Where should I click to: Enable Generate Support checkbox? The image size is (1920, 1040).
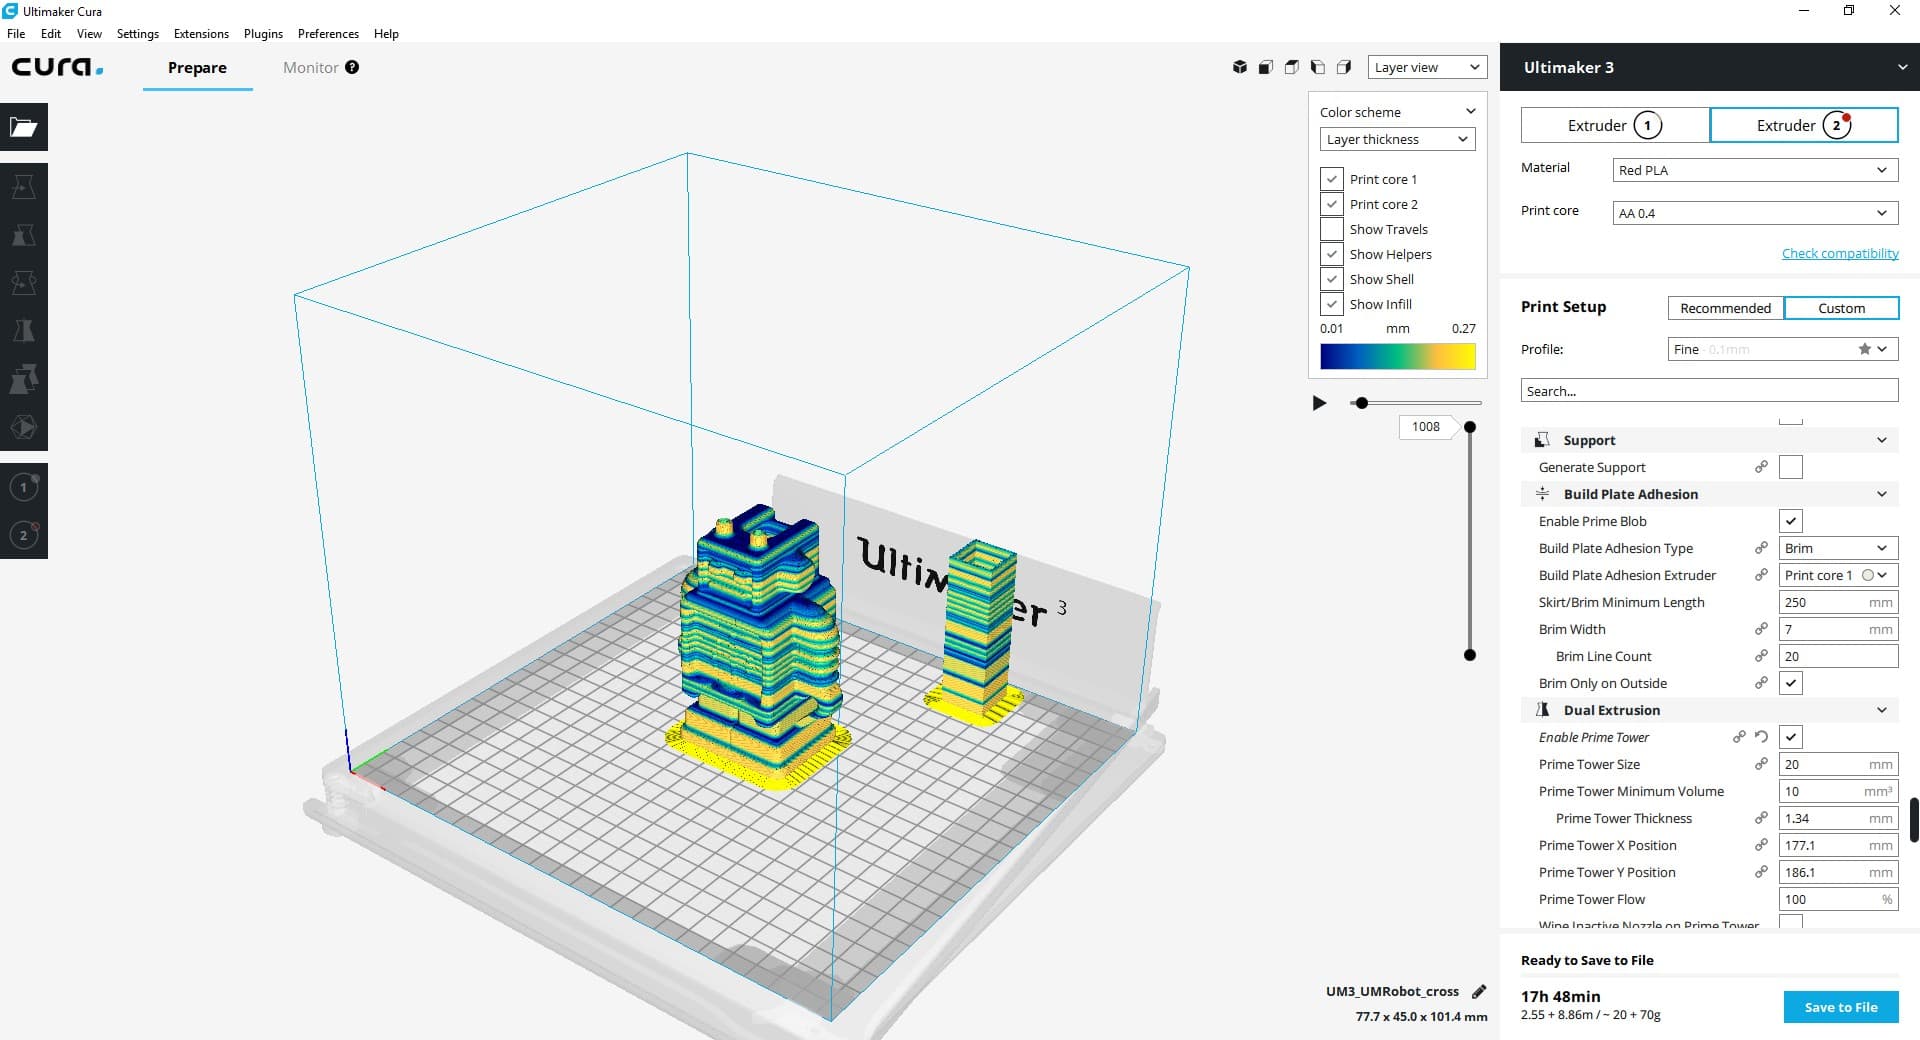(x=1791, y=467)
